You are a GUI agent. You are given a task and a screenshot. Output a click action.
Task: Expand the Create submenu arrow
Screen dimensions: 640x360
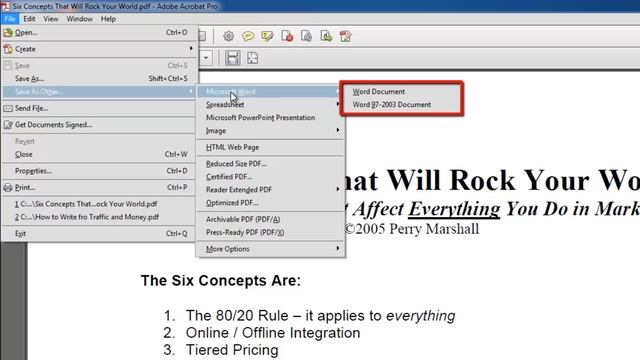pyautogui.click(x=191, y=49)
